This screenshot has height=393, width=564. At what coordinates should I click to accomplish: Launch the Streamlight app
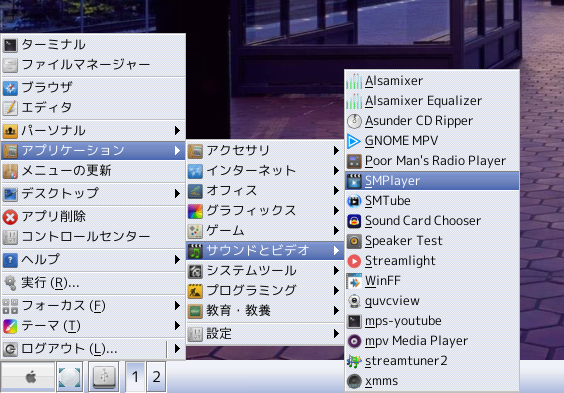432,261
